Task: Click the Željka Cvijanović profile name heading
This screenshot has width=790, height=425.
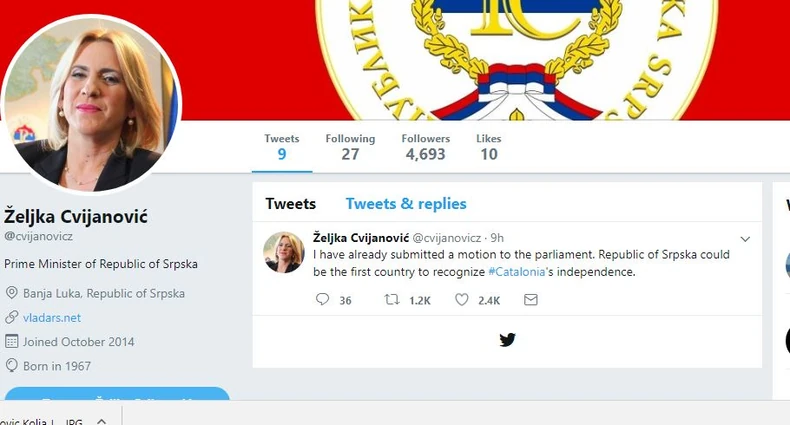Action: click(x=76, y=215)
